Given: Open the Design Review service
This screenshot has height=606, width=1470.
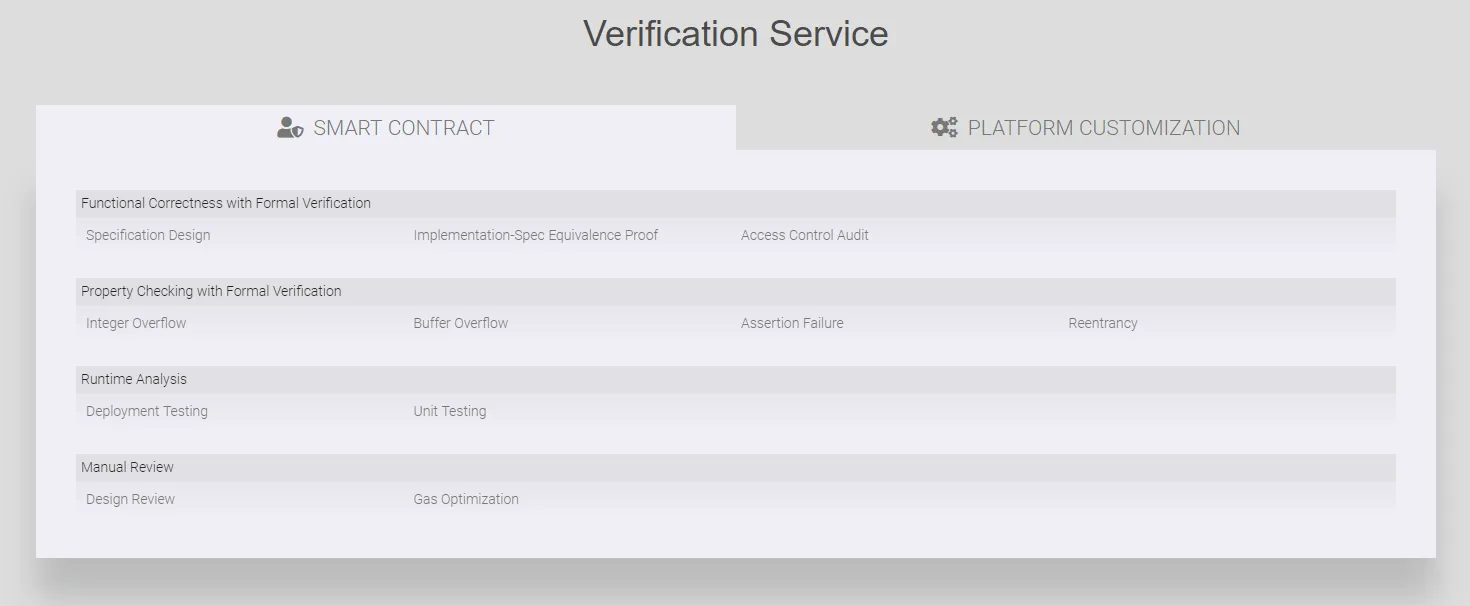Looking at the screenshot, I should click(129, 498).
